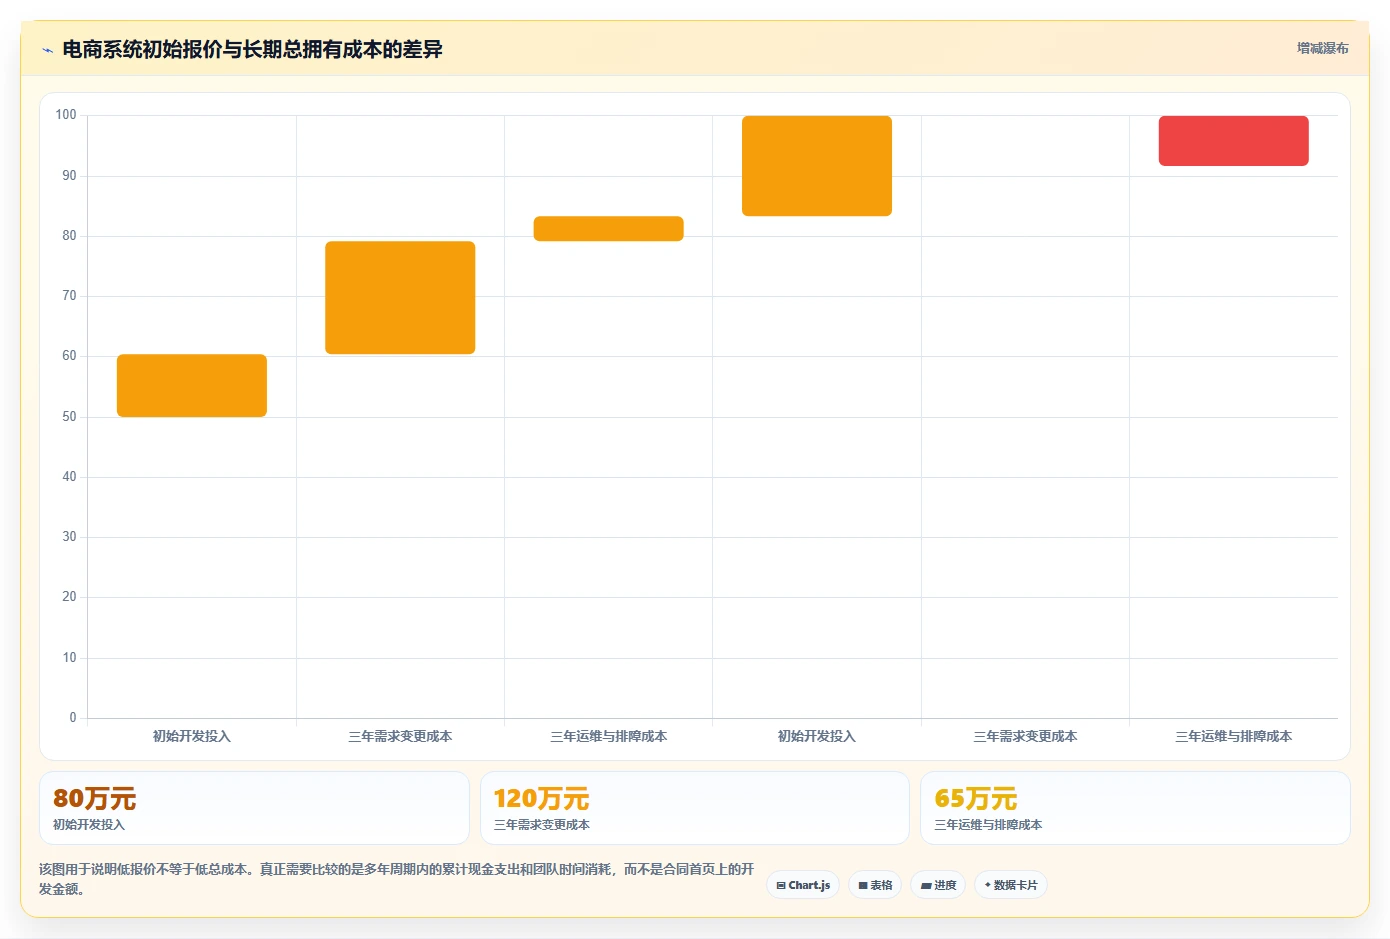Viewport: 1390px width, 939px height.
Task: Click the caption under the 80万元 value
Action: coord(89,825)
